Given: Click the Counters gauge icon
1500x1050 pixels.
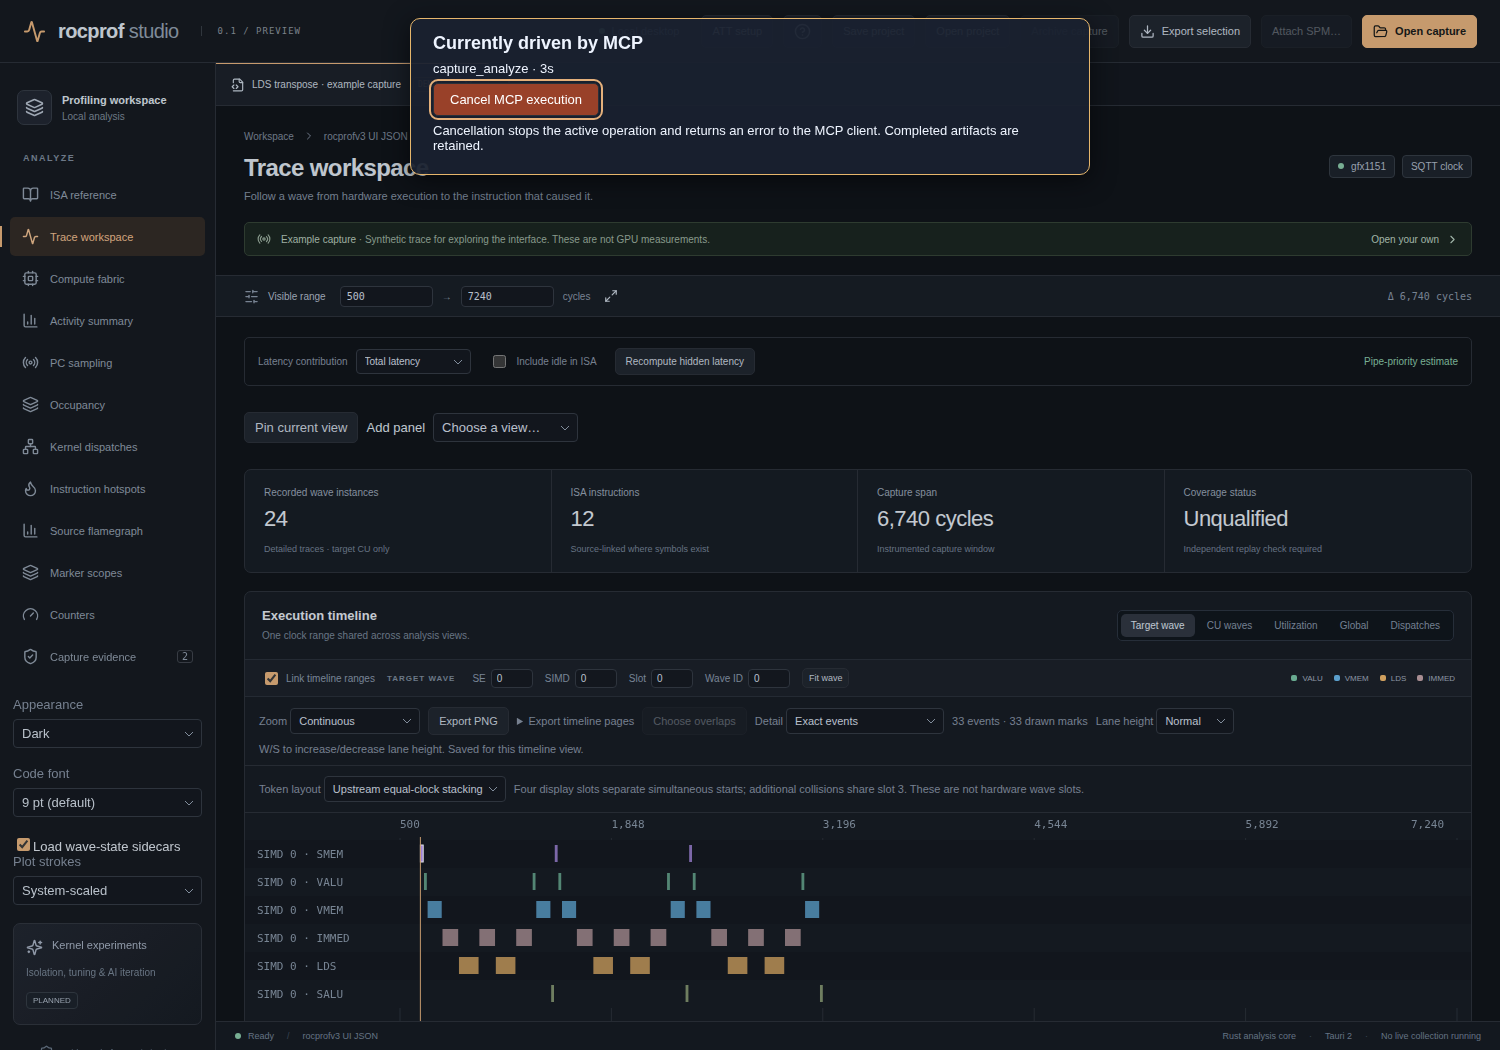Looking at the screenshot, I should pos(31,615).
